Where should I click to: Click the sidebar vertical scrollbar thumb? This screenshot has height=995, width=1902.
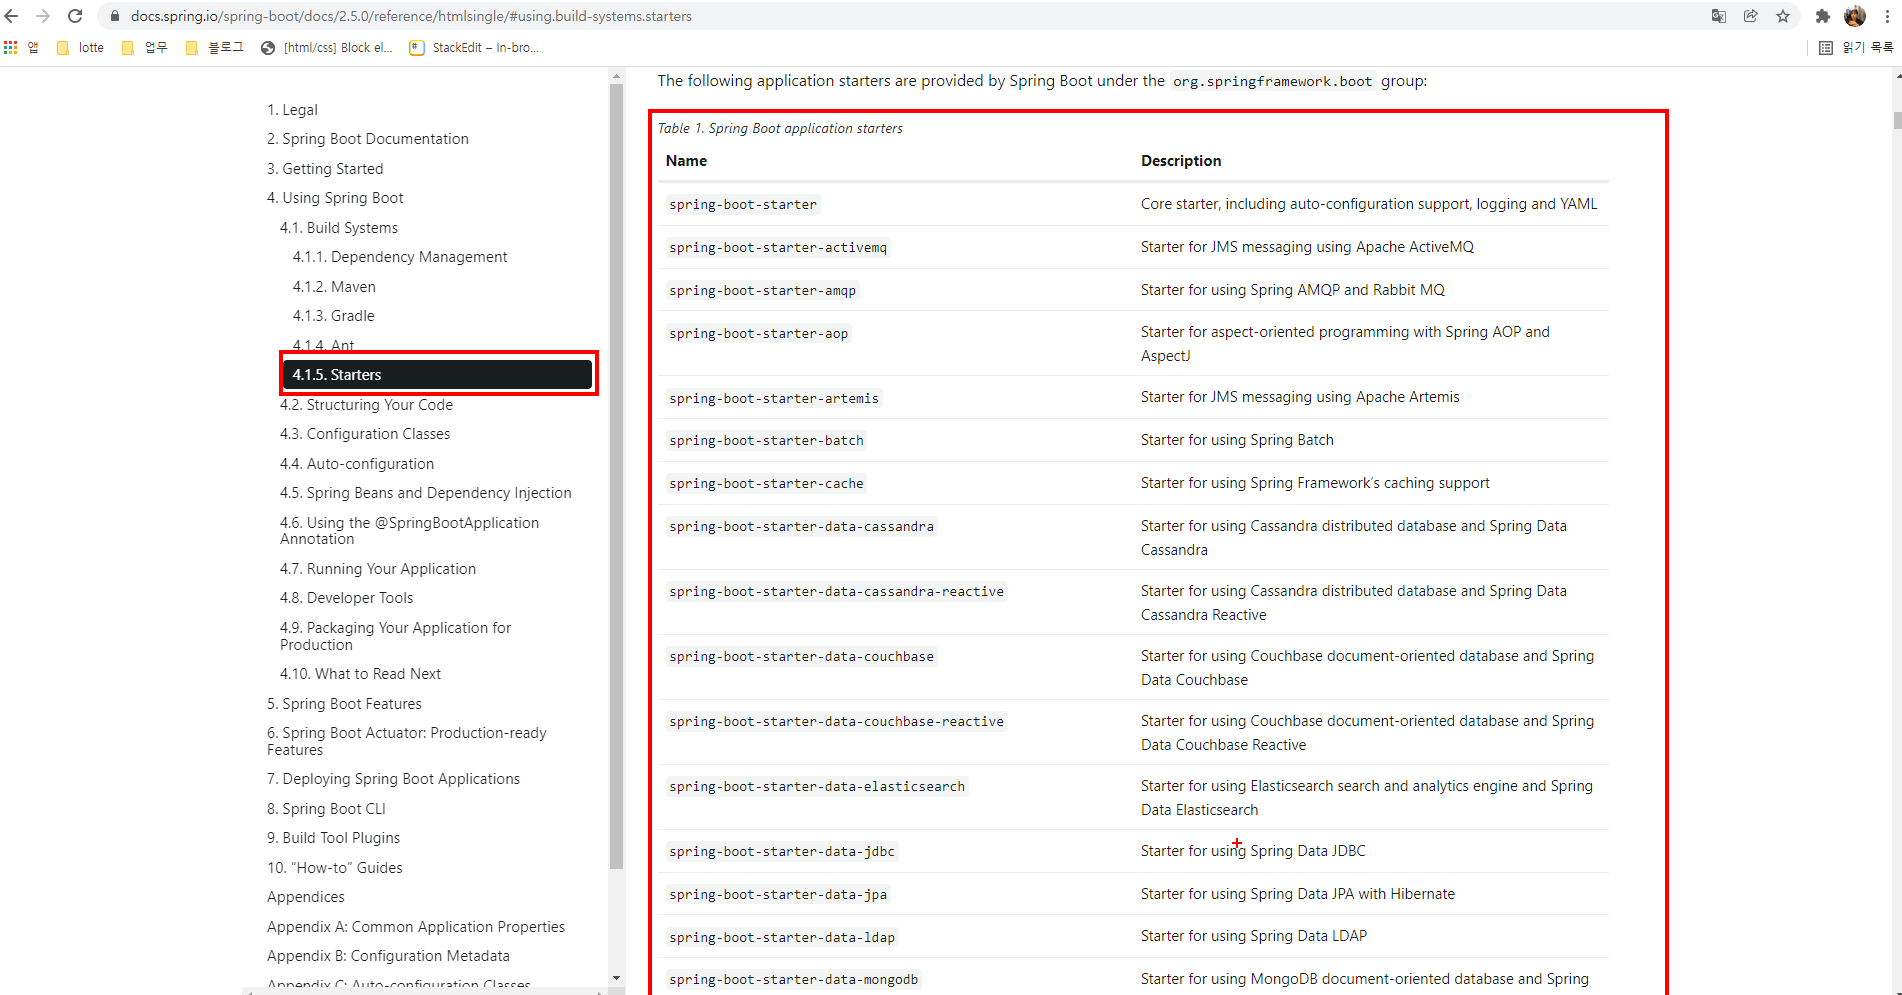(x=617, y=475)
